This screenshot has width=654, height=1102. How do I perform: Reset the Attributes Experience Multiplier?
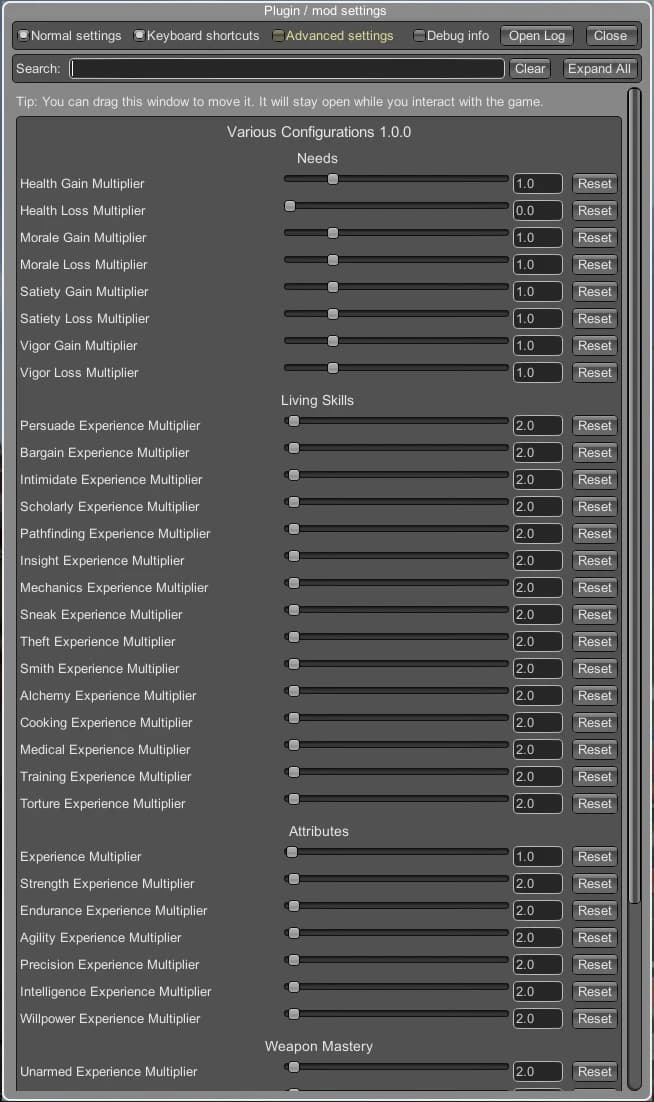tap(594, 857)
